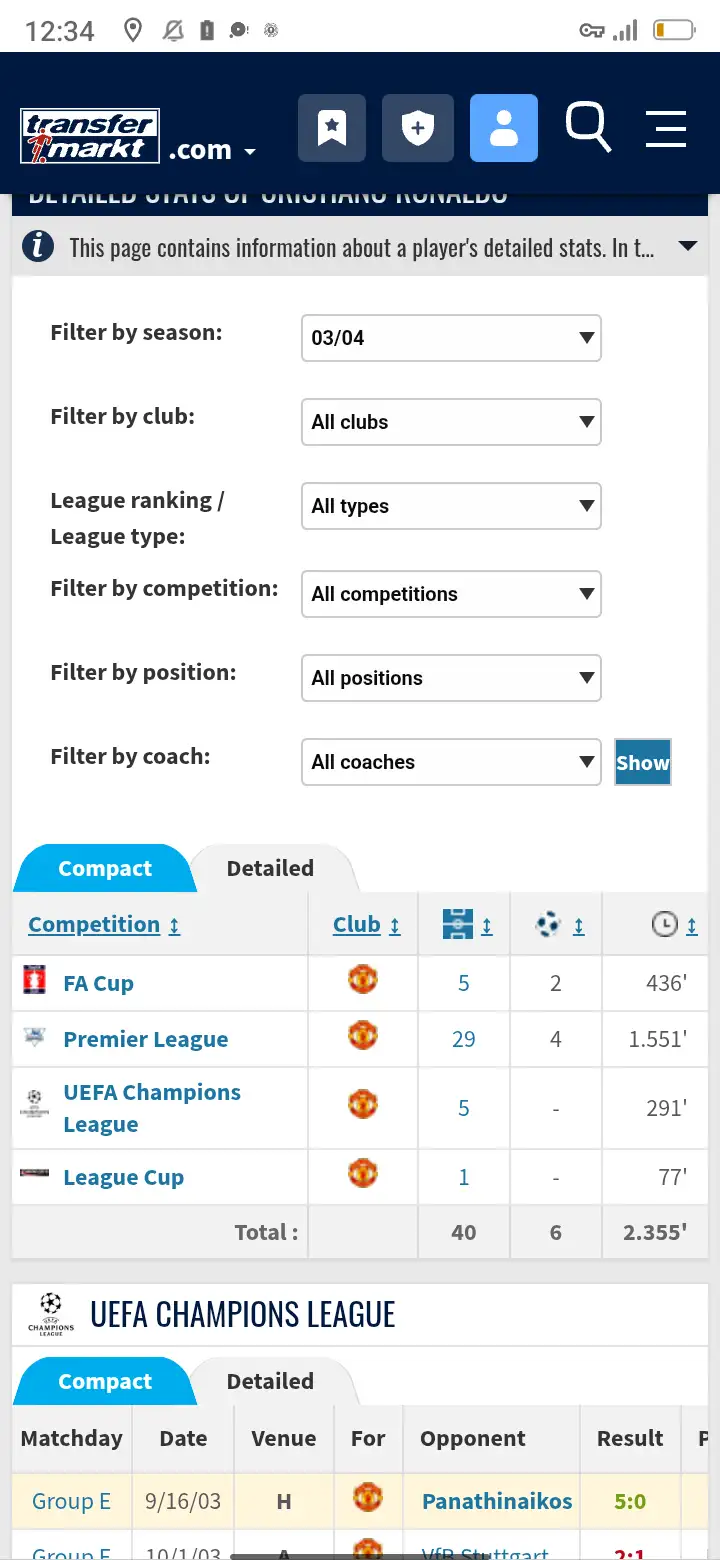This screenshot has height=1560, width=720.
Task: Open the Premier League link
Action: pos(146,1039)
